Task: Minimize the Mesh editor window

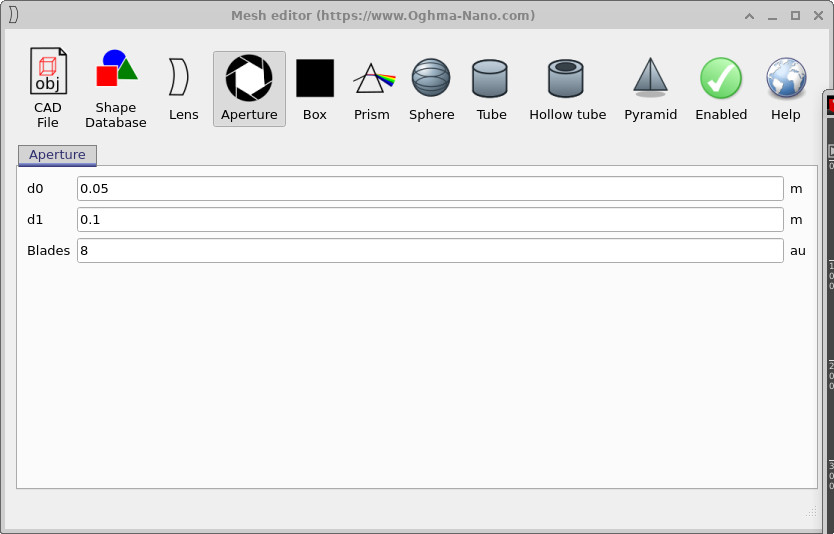Action: click(773, 16)
